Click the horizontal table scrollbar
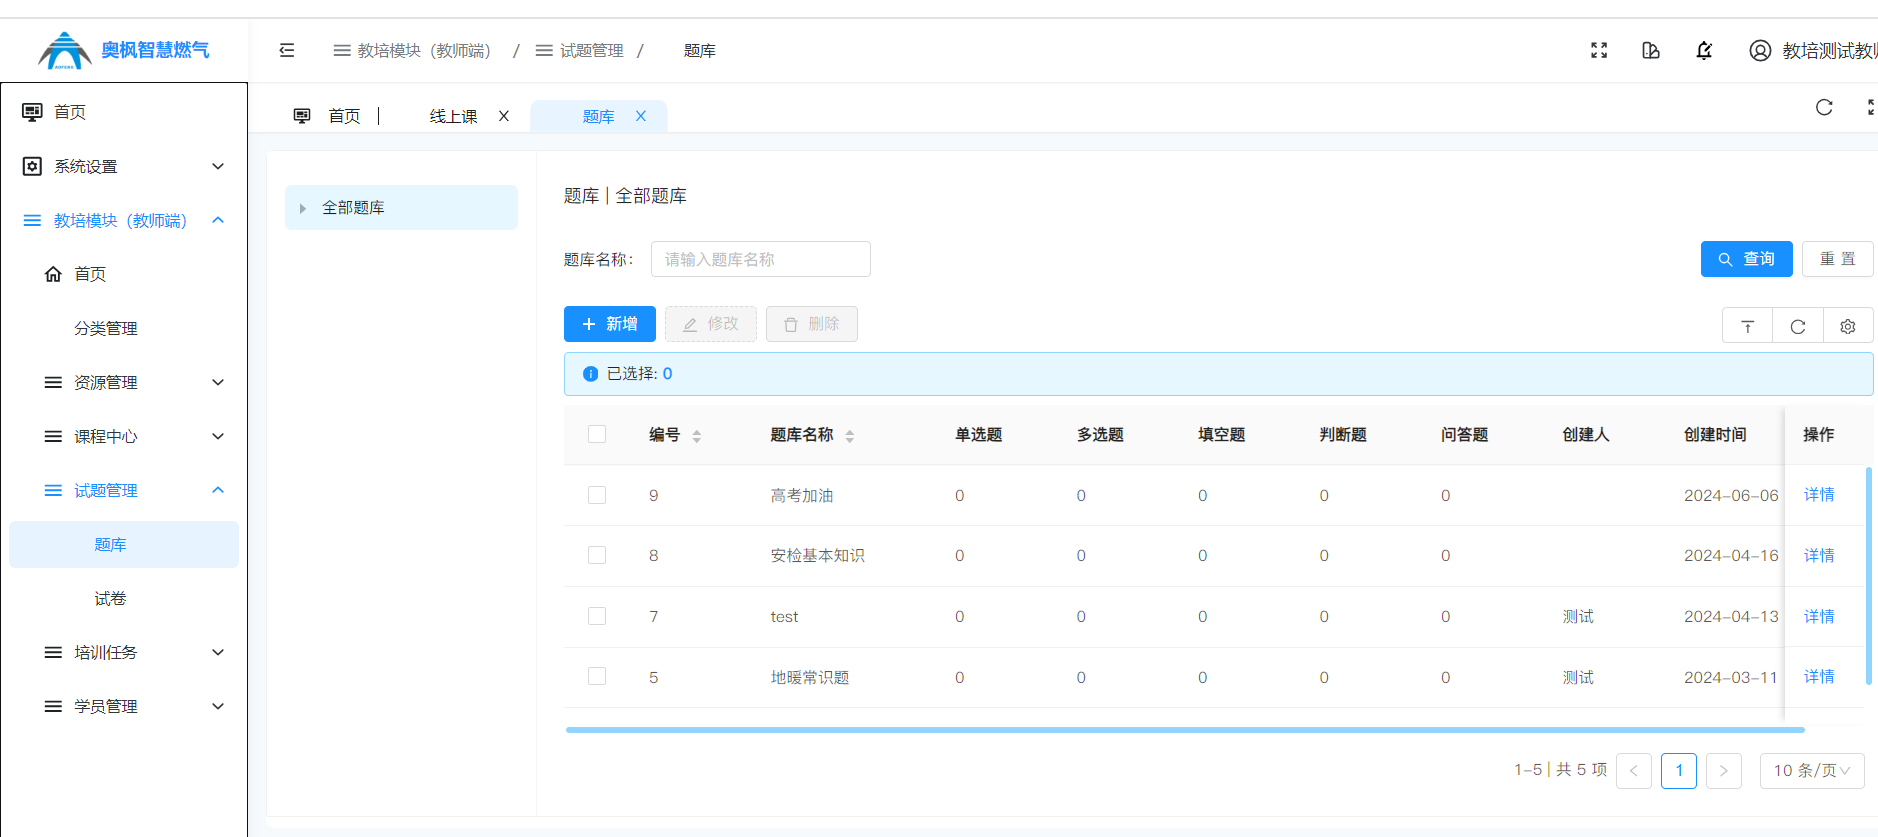The image size is (1878, 837). click(1185, 730)
